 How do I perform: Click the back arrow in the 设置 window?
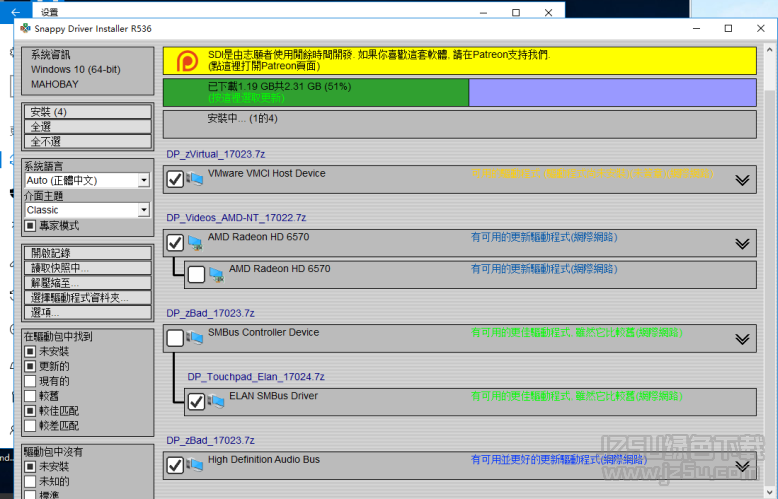point(15,12)
